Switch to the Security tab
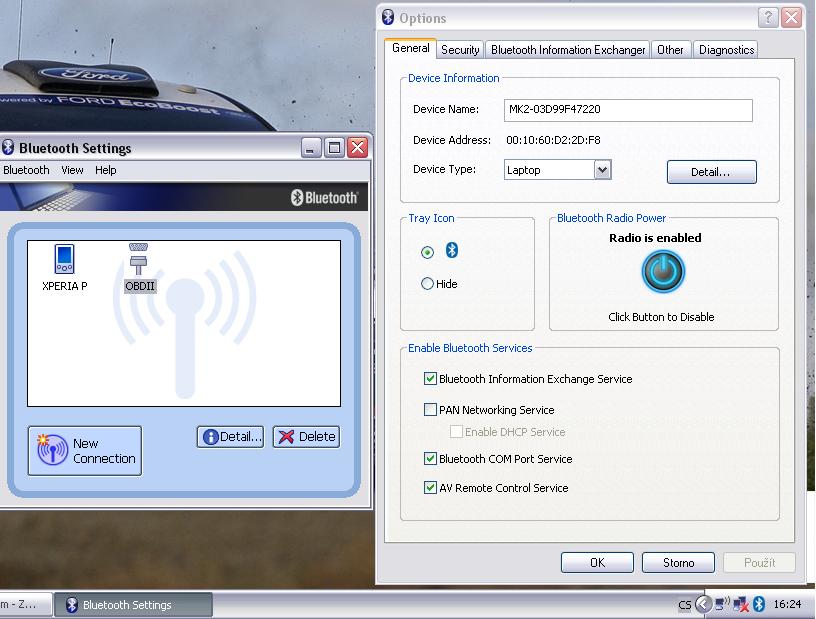Viewport: 816px width, 619px height. pyautogui.click(x=460, y=49)
